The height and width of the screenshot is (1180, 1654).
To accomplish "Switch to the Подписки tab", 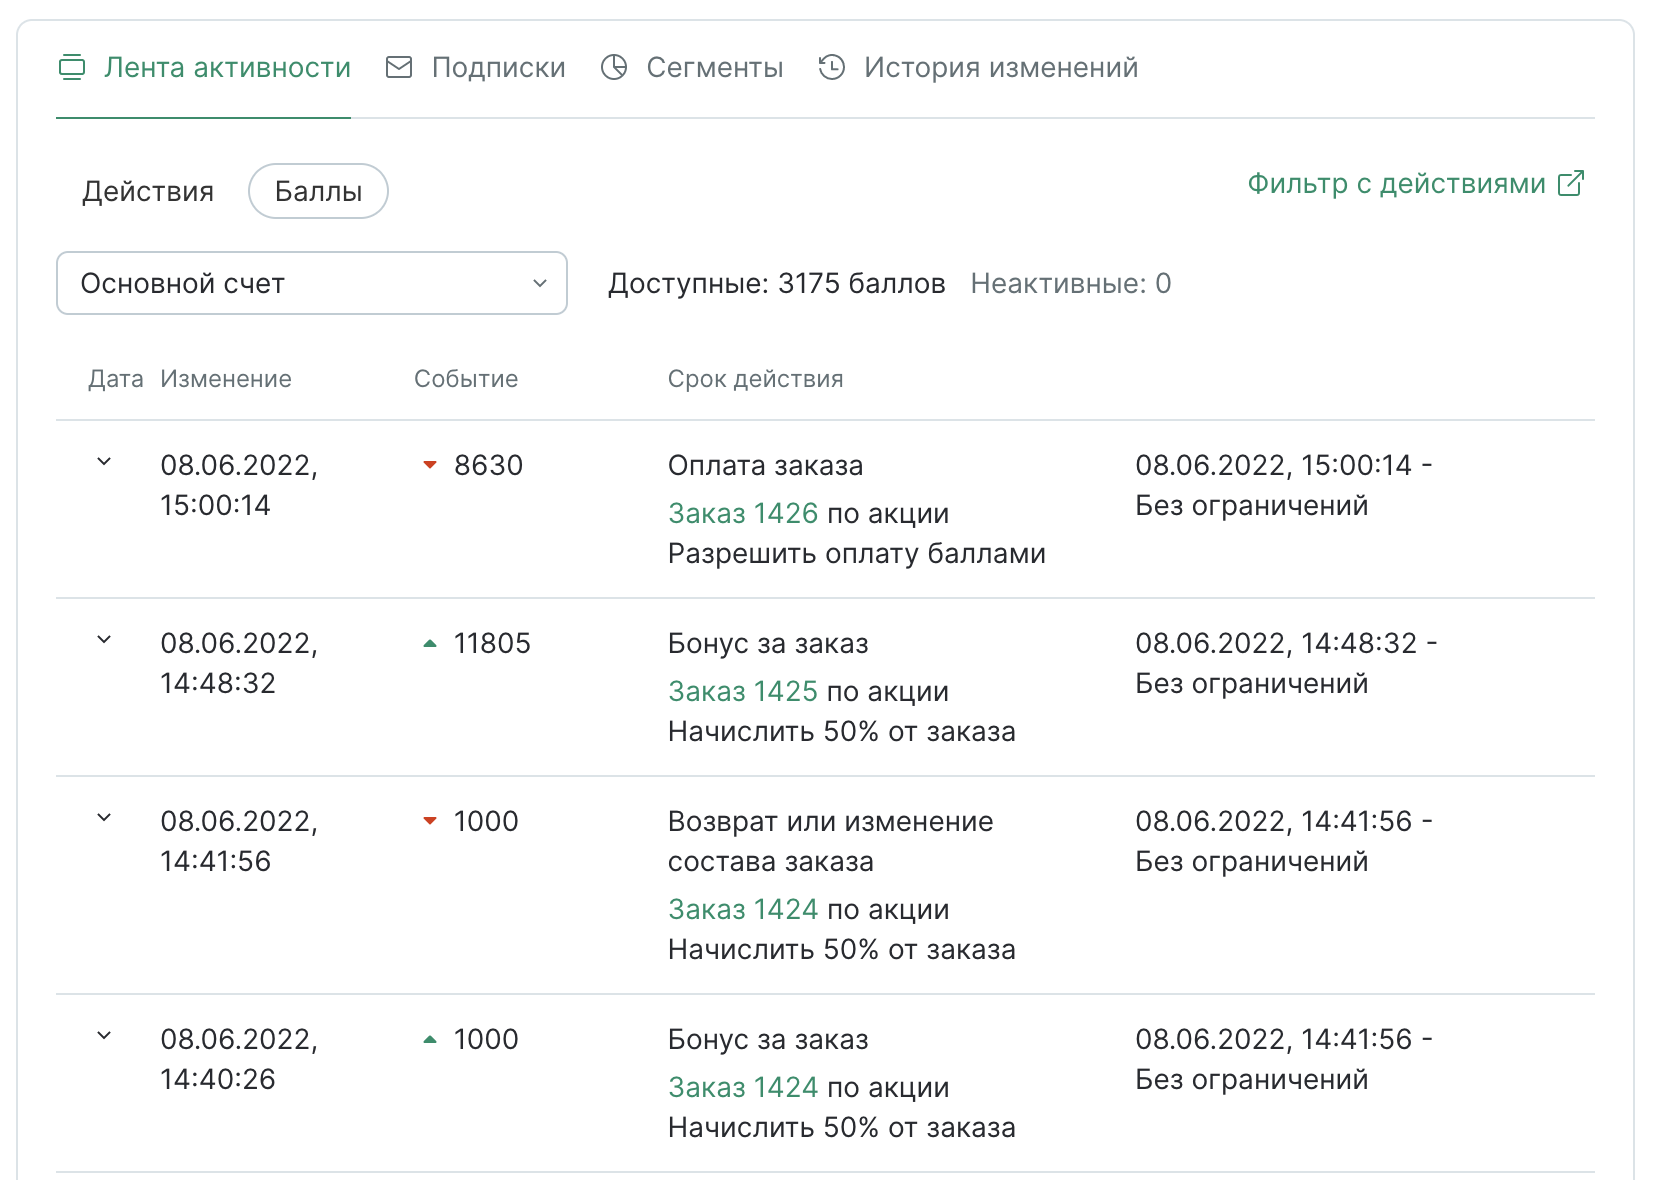I will [476, 68].
